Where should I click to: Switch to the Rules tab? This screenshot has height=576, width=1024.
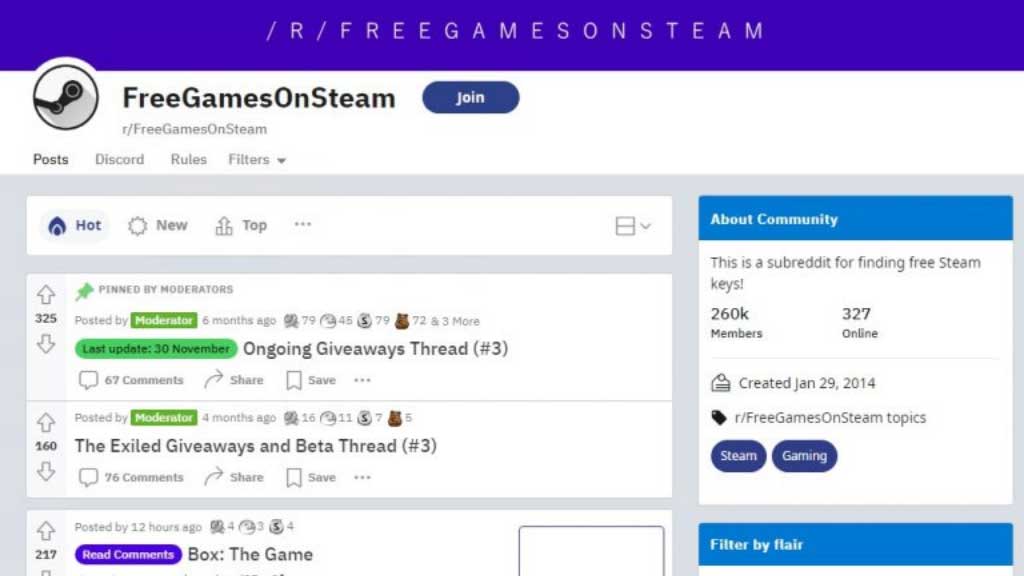188,159
